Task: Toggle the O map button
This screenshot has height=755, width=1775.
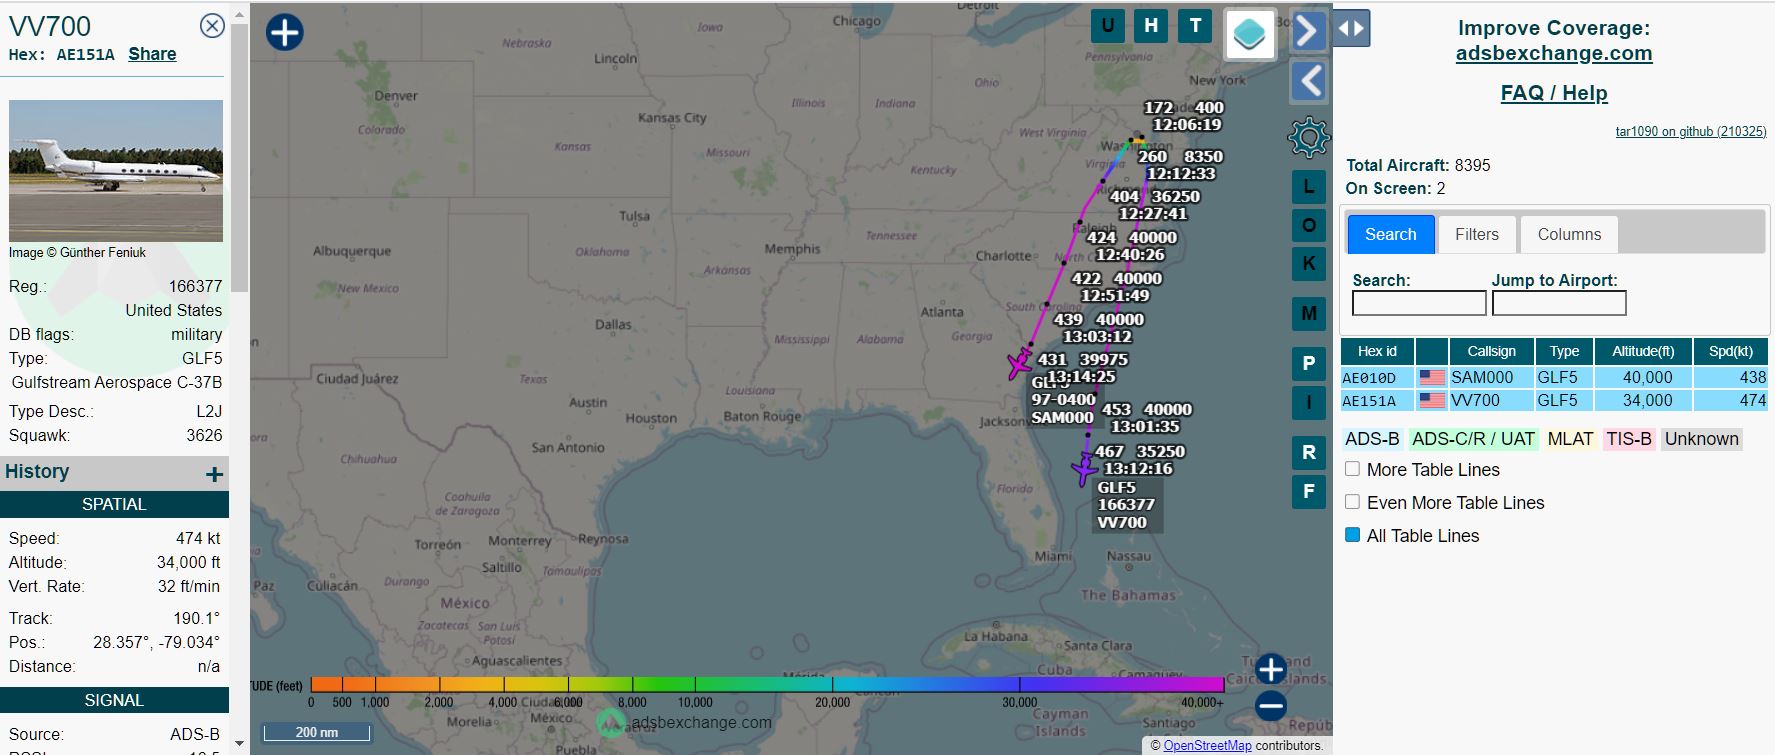Action: [1308, 225]
